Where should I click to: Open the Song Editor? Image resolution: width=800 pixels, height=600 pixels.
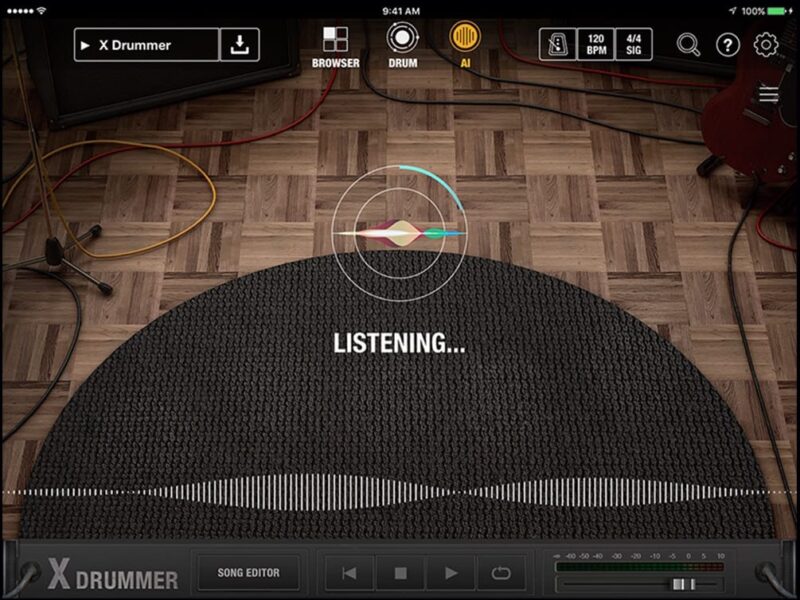pyautogui.click(x=248, y=573)
